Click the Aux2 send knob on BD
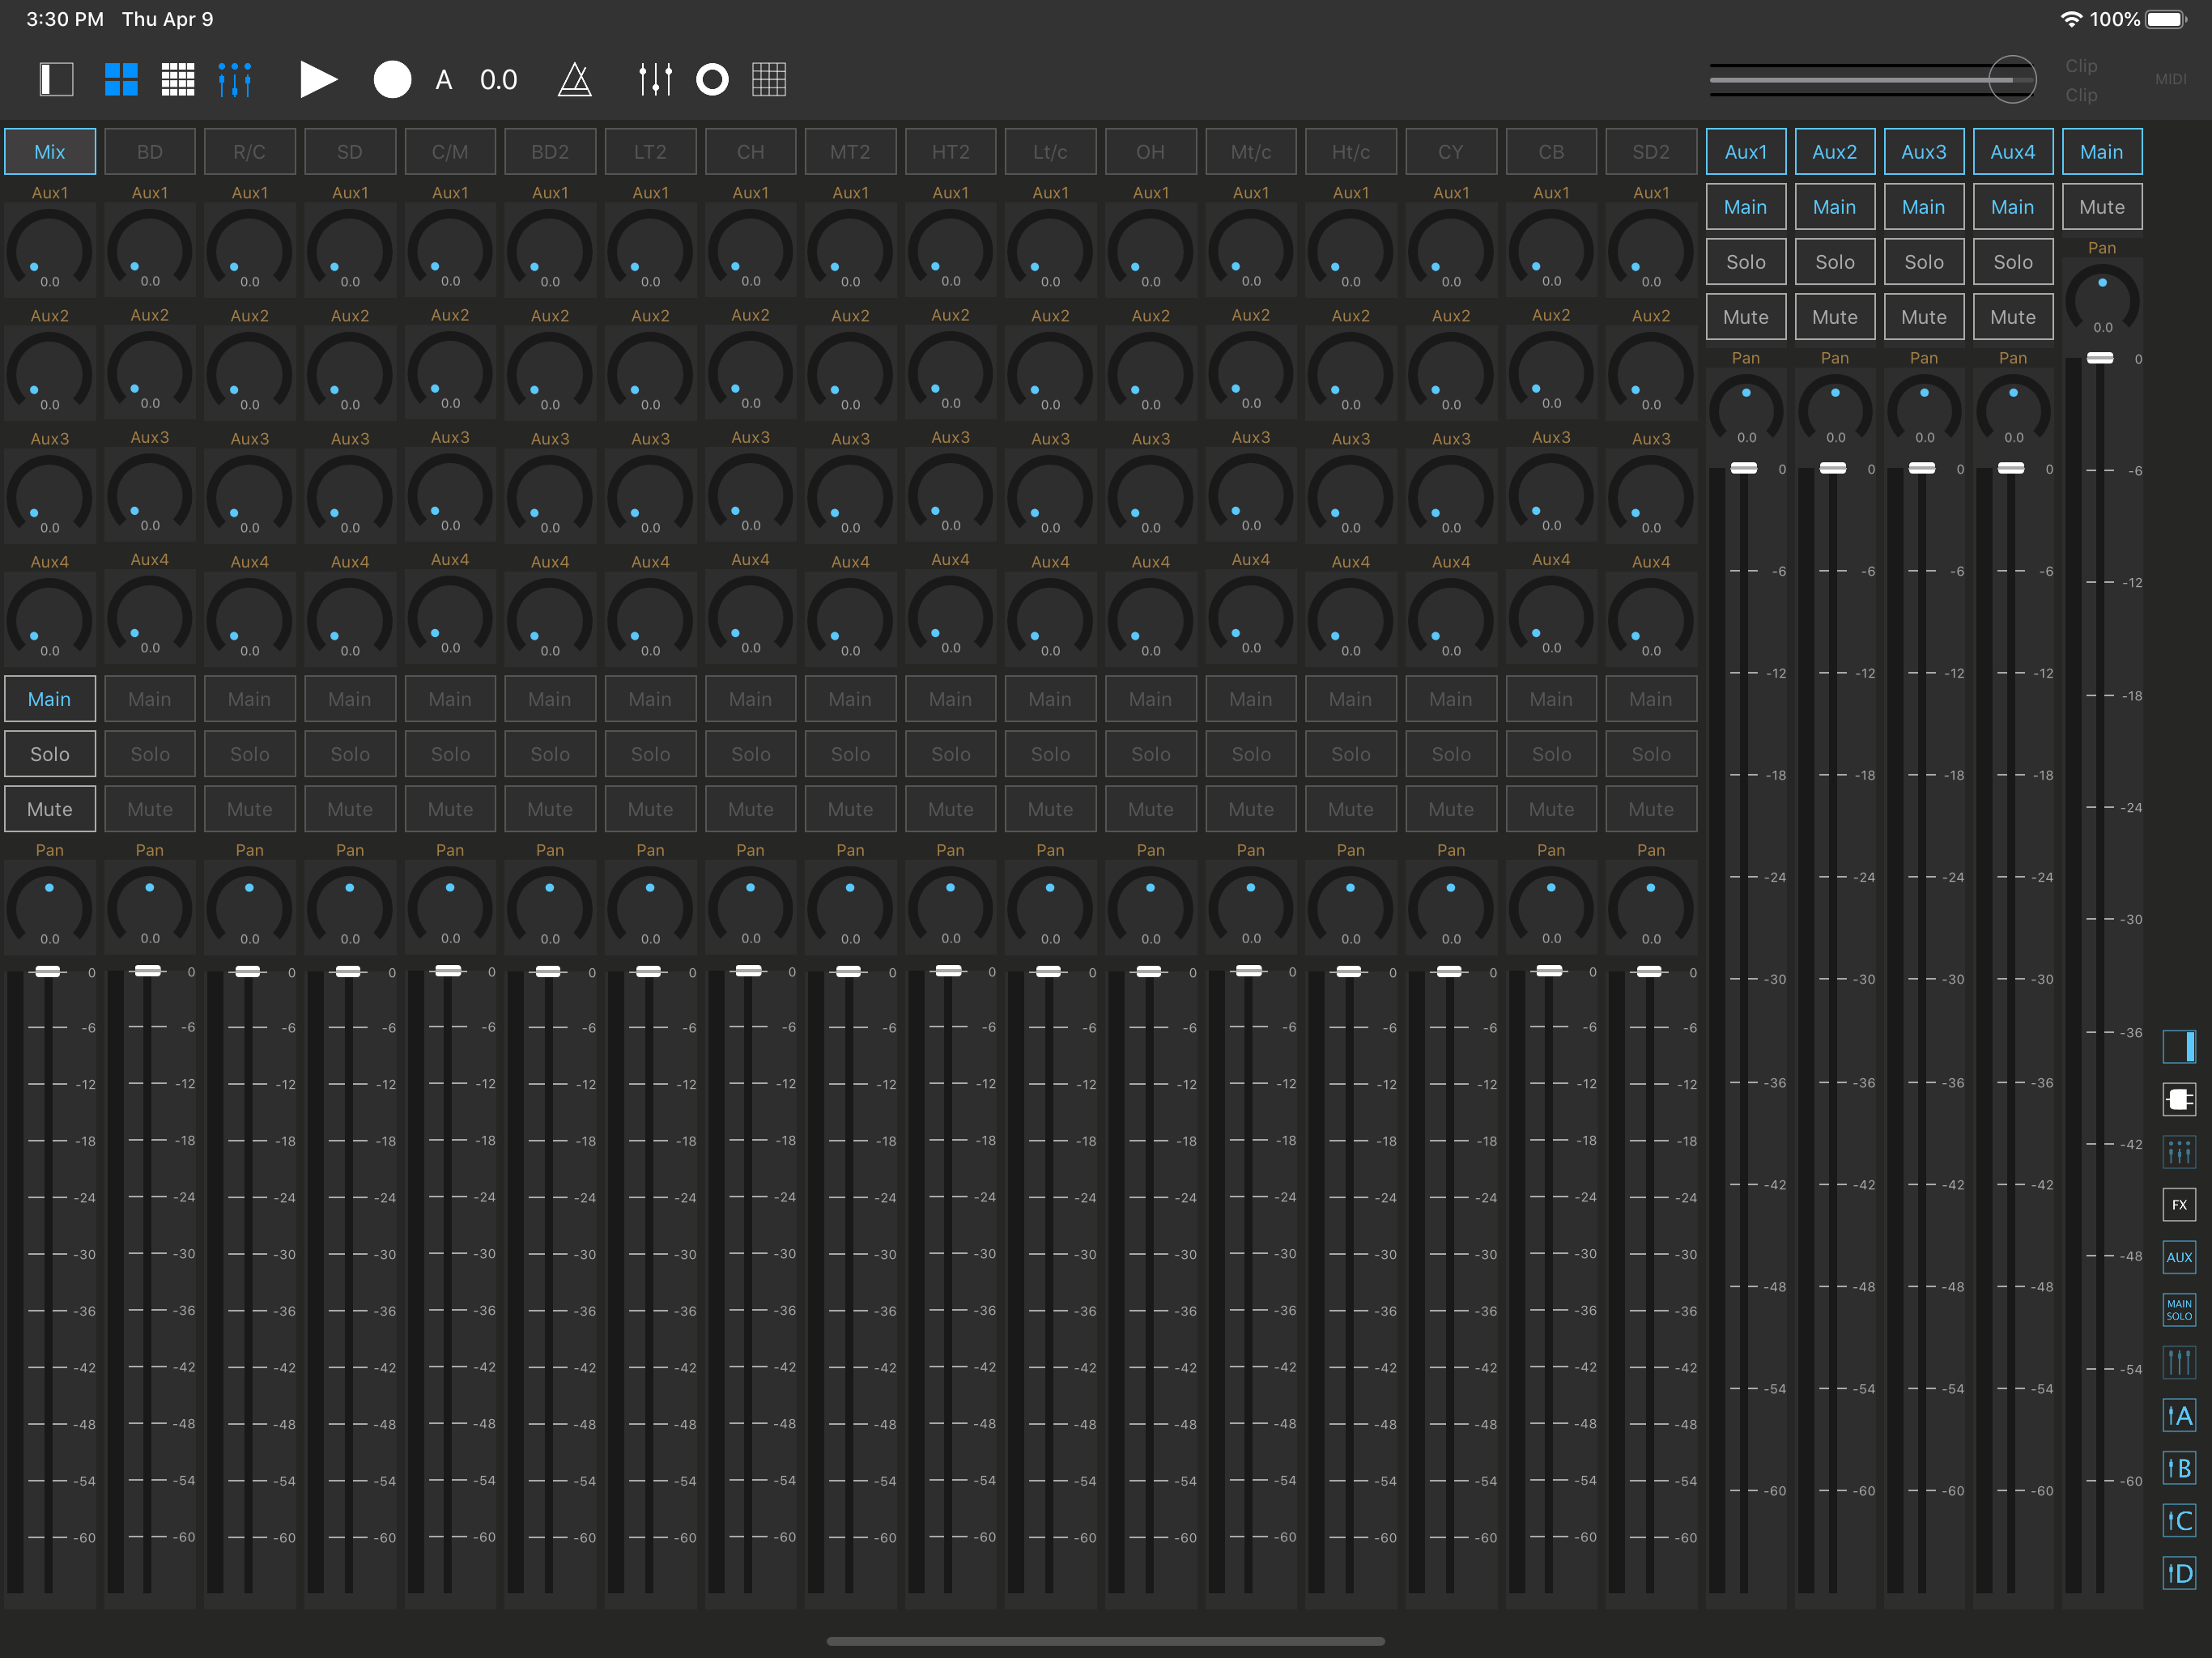Image resolution: width=2212 pixels, height=1658 pixels. [150, 372]
